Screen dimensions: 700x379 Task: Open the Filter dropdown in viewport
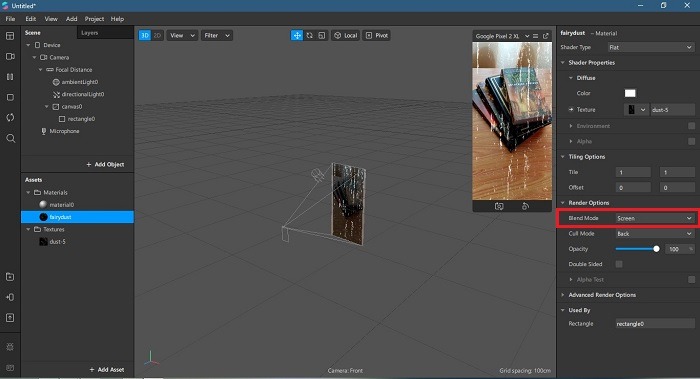(217, 35)
